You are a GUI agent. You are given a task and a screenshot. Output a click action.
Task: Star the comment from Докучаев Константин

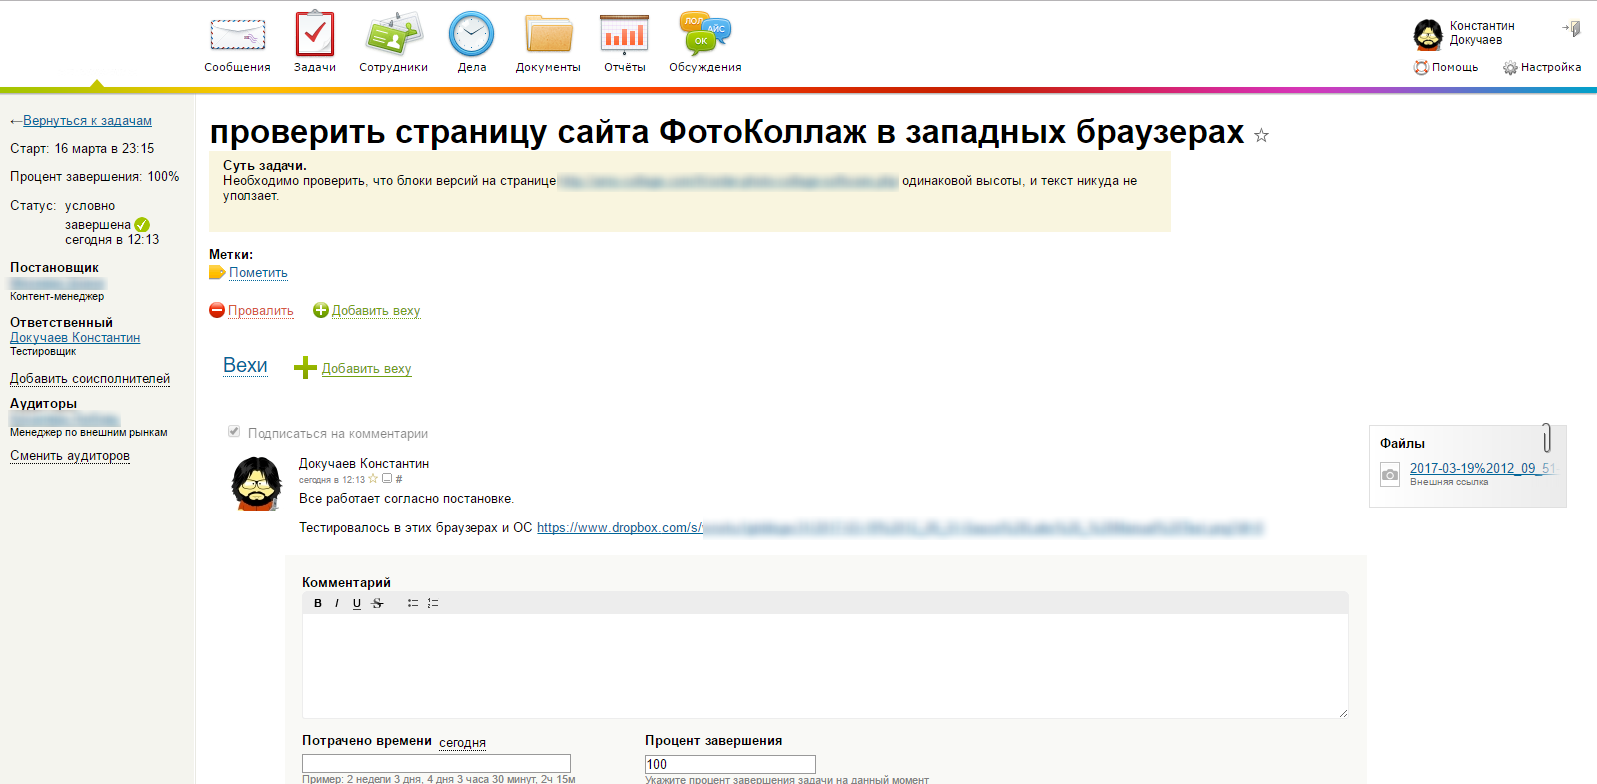click(x=373, y=479)
